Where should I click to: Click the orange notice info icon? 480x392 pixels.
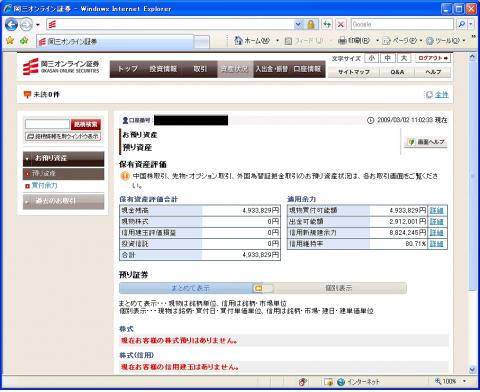(x=125, y=176)
